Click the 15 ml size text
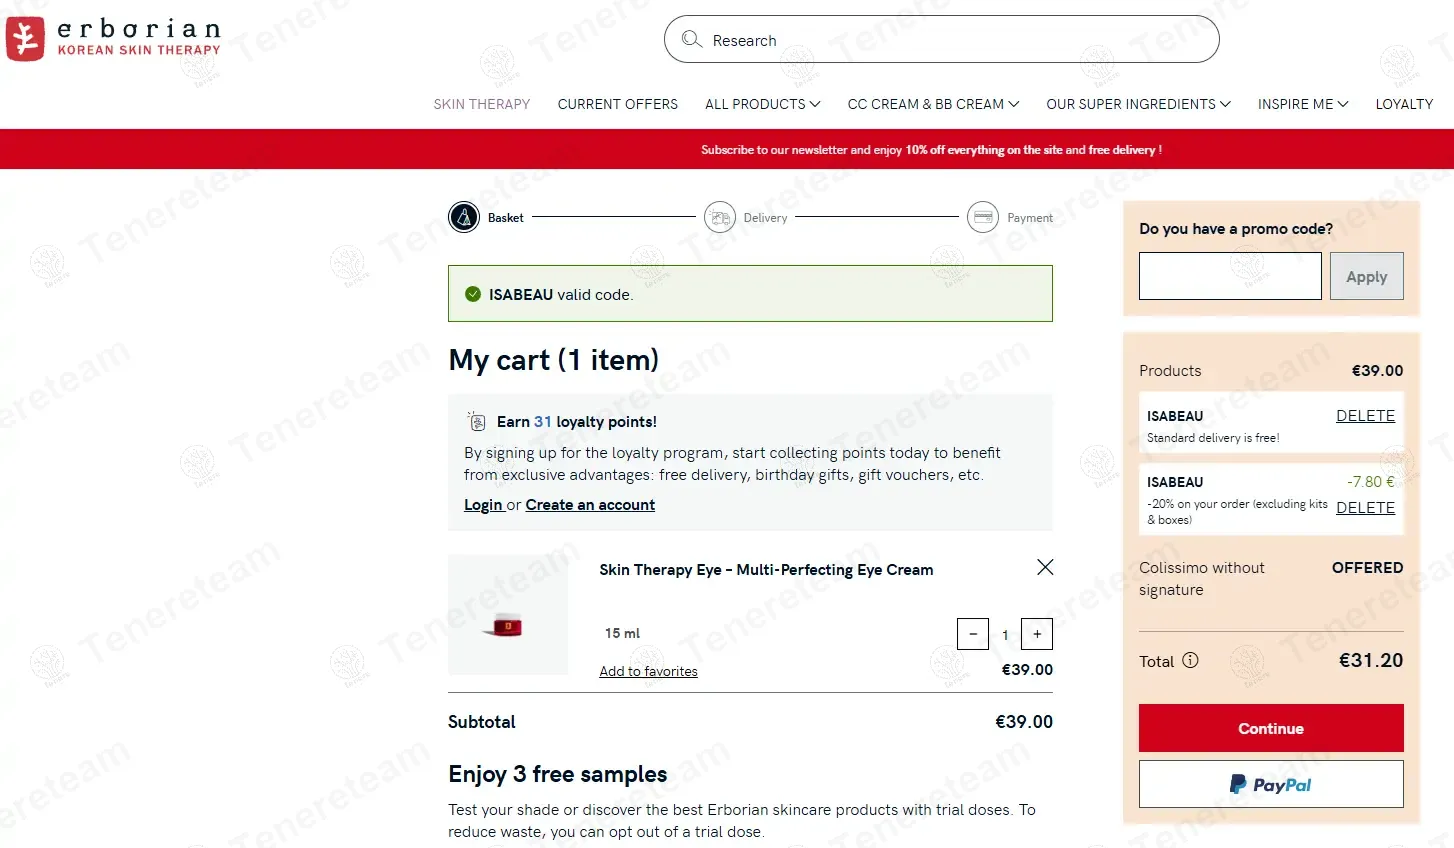 pyautogui.click(x=622, y=633)
